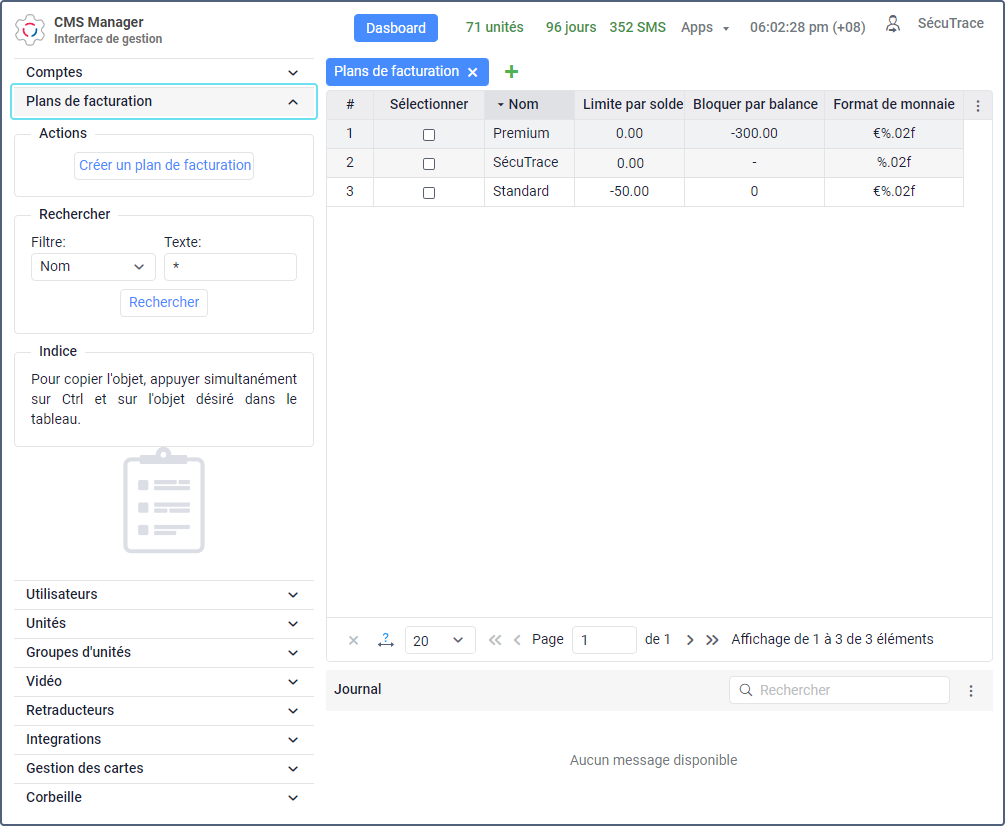
Task: Open the Nom filter dropdown
Action: point(93,267)
